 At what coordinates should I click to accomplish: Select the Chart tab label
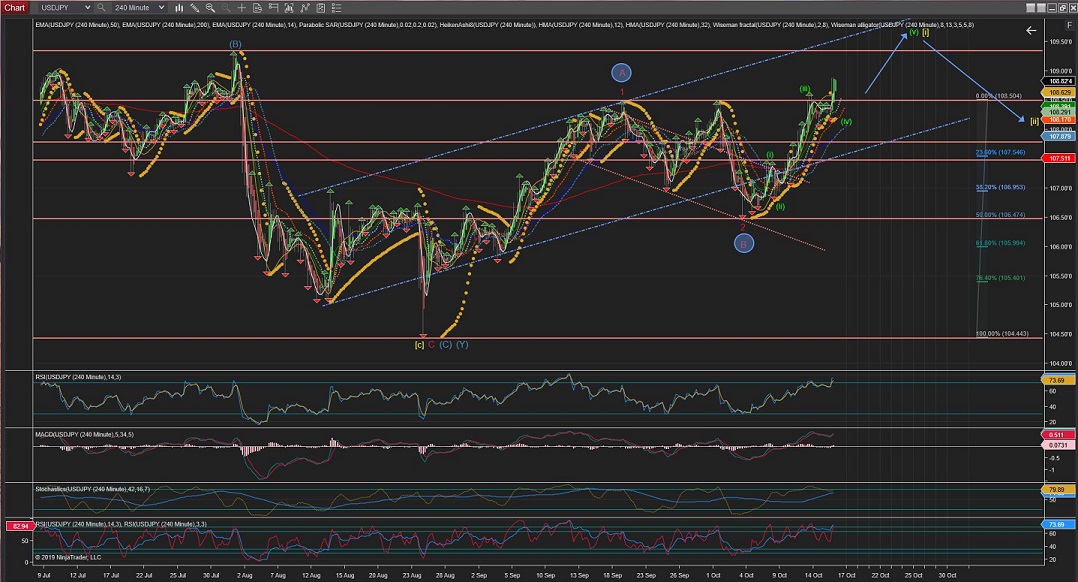tap(14, 7)
